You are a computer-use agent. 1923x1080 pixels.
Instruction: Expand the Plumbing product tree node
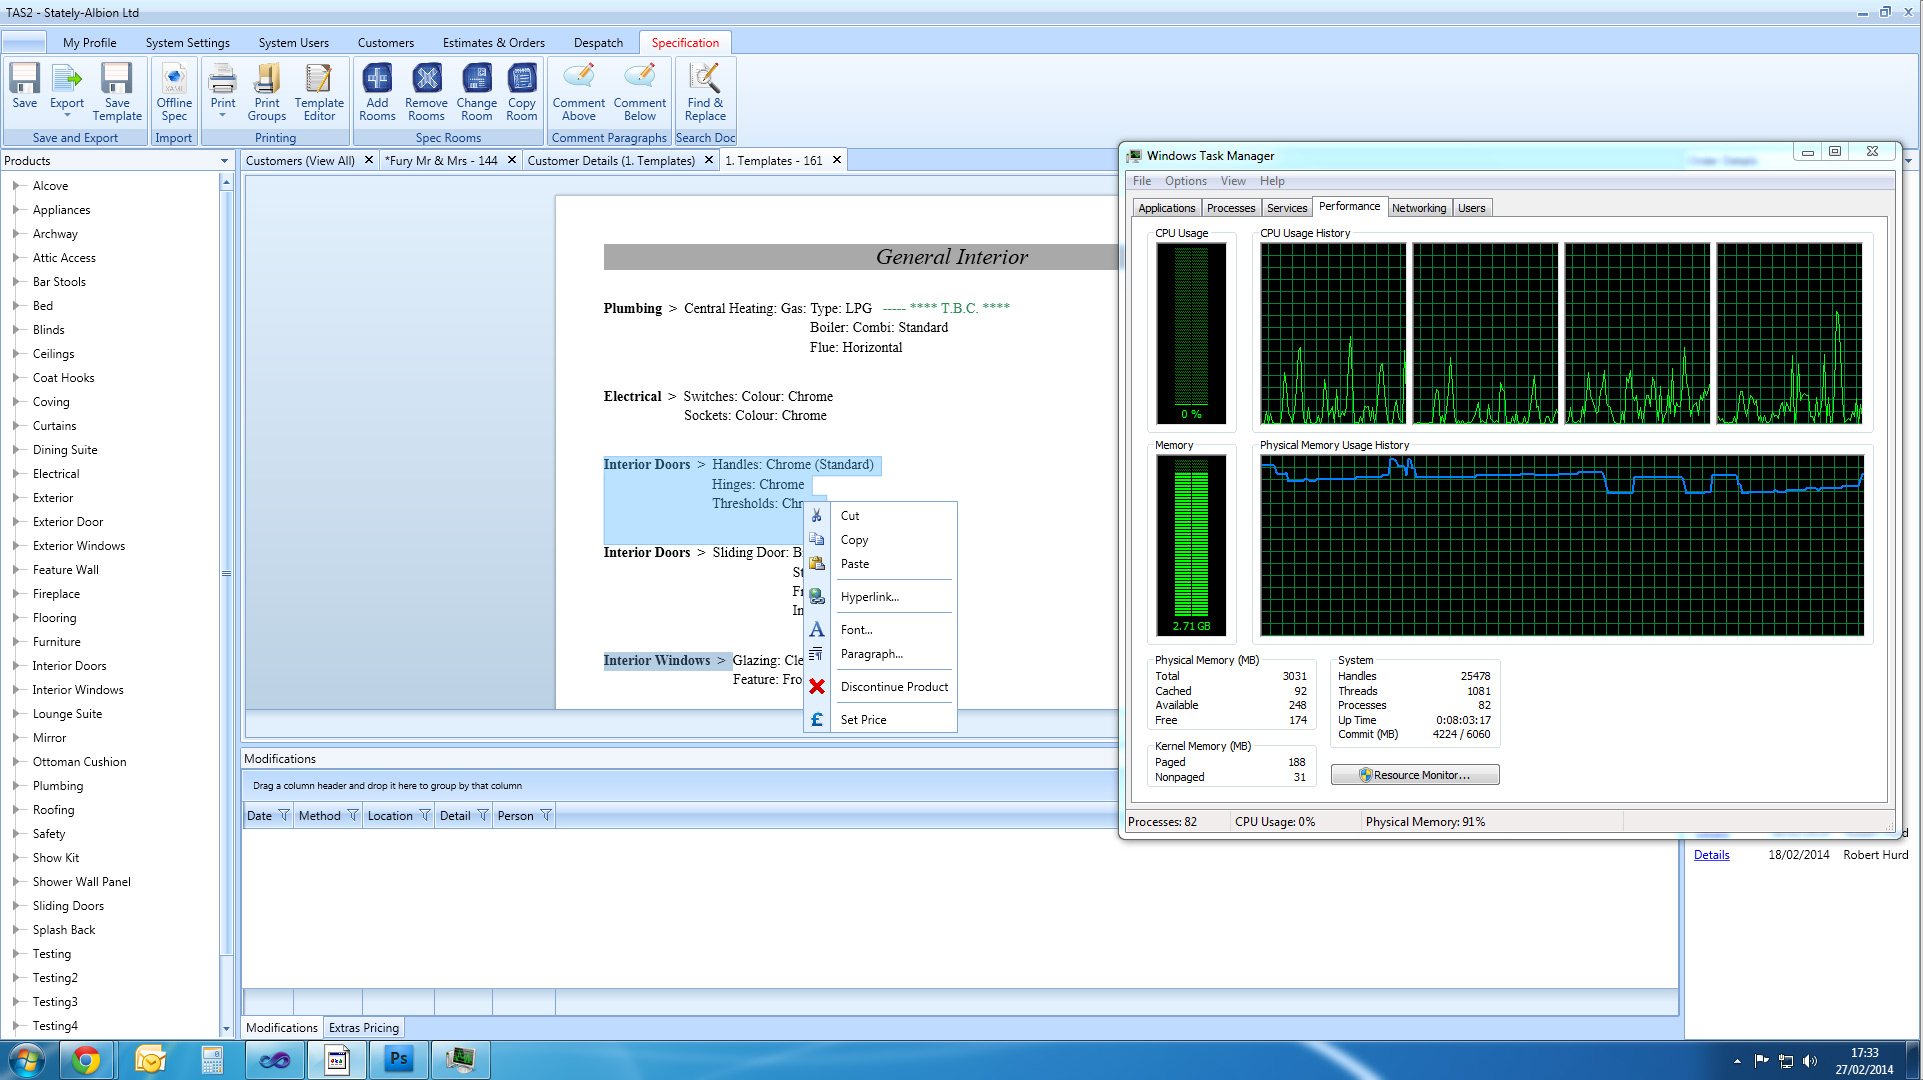16,786
